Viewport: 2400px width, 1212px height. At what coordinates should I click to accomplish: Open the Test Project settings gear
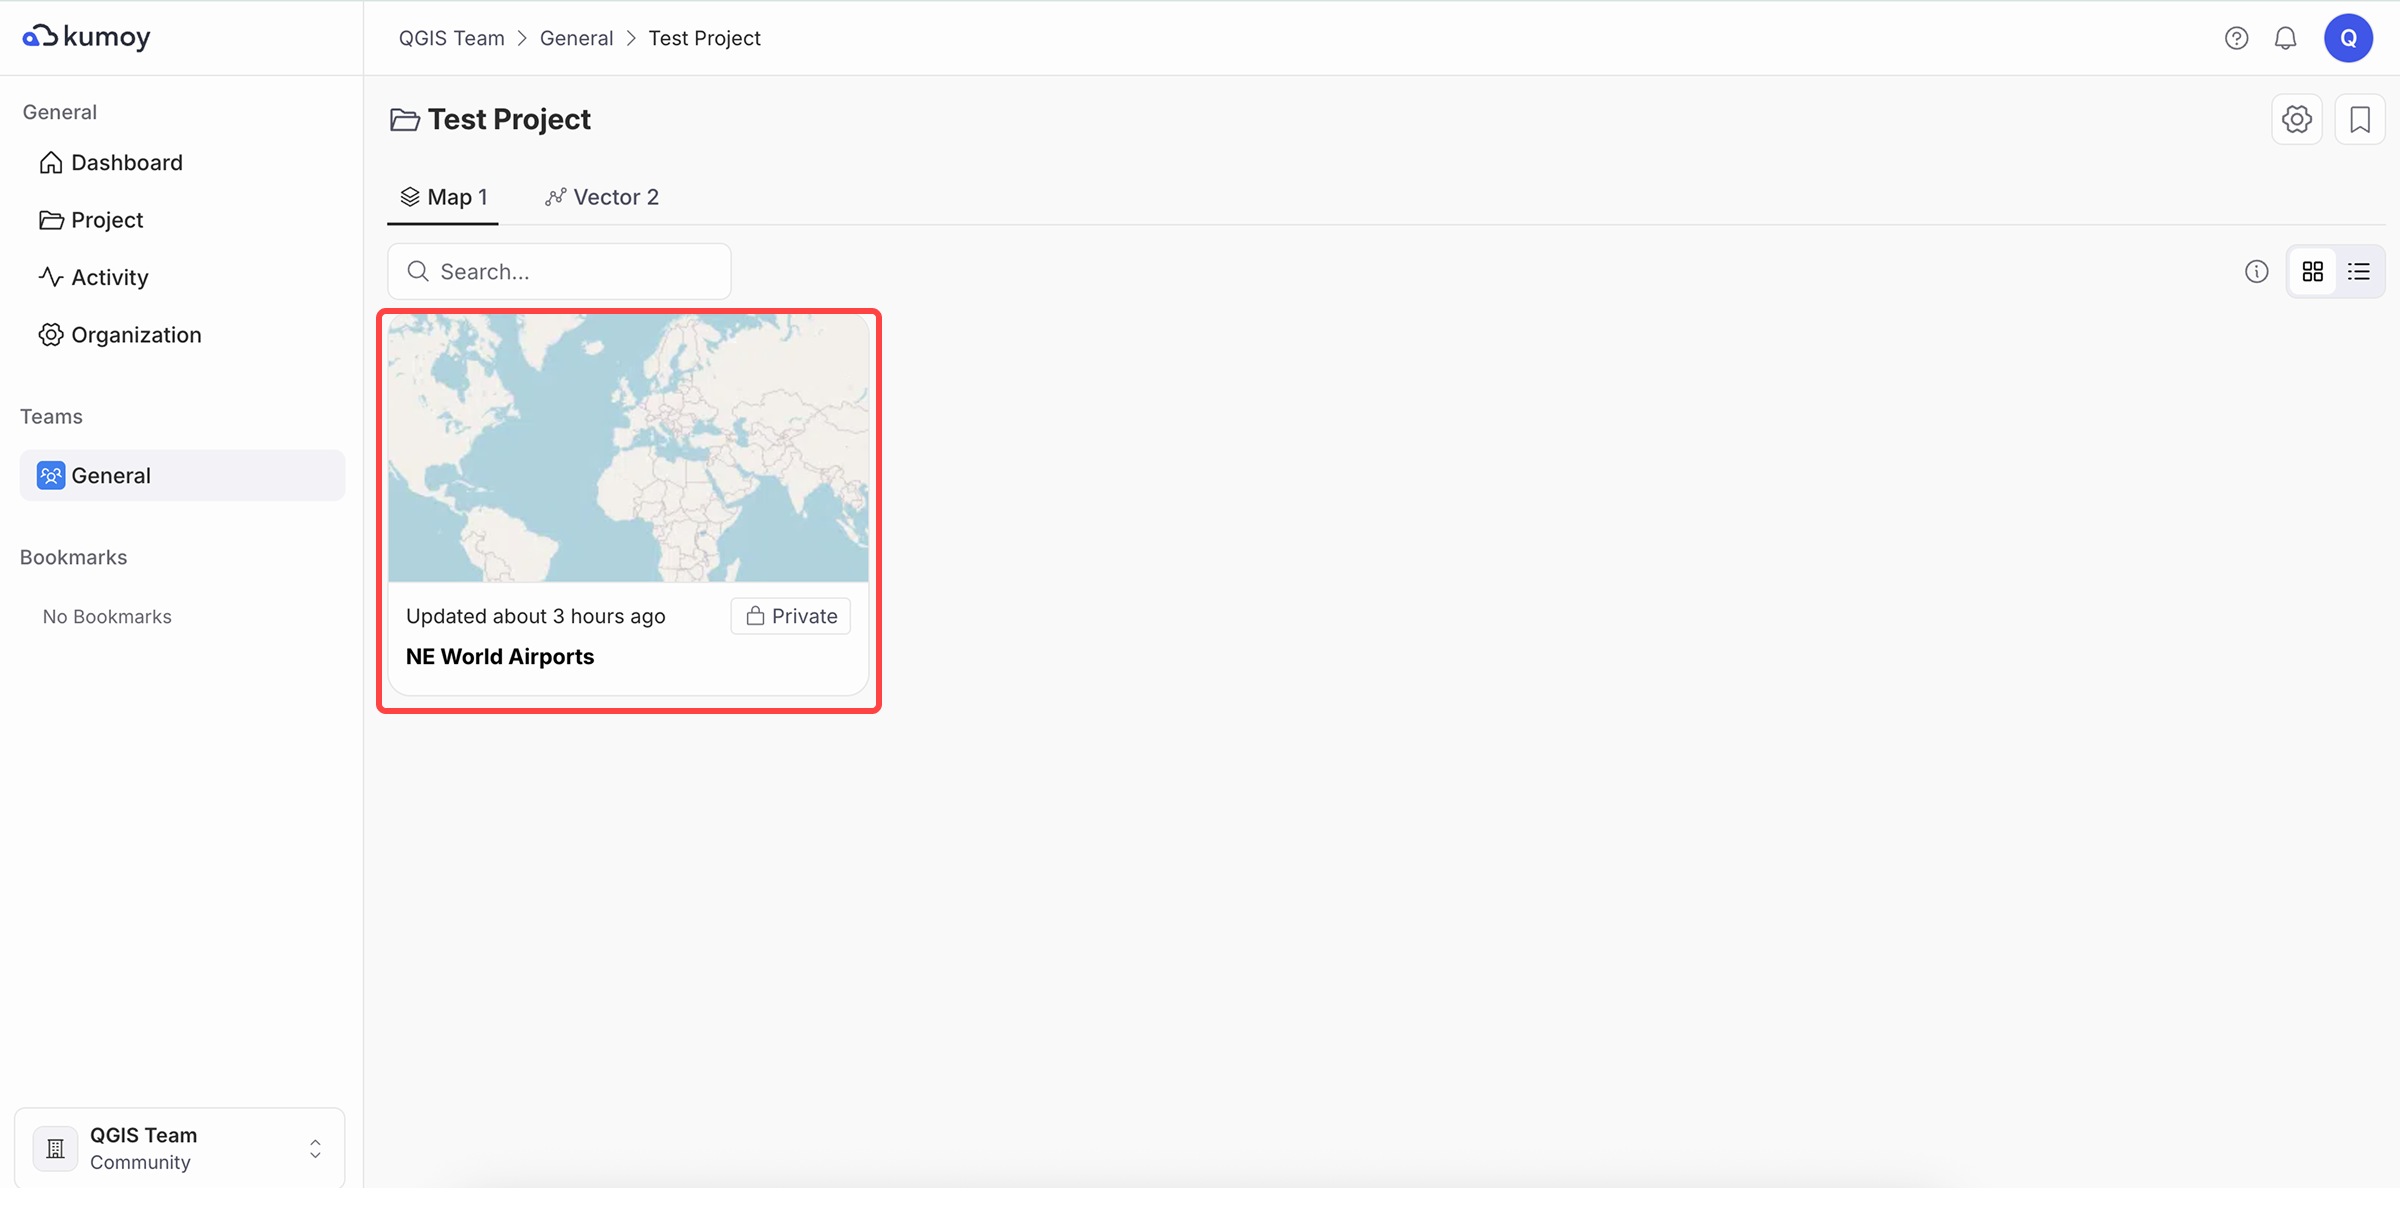pyautogui.click(x=2297, y=119)
